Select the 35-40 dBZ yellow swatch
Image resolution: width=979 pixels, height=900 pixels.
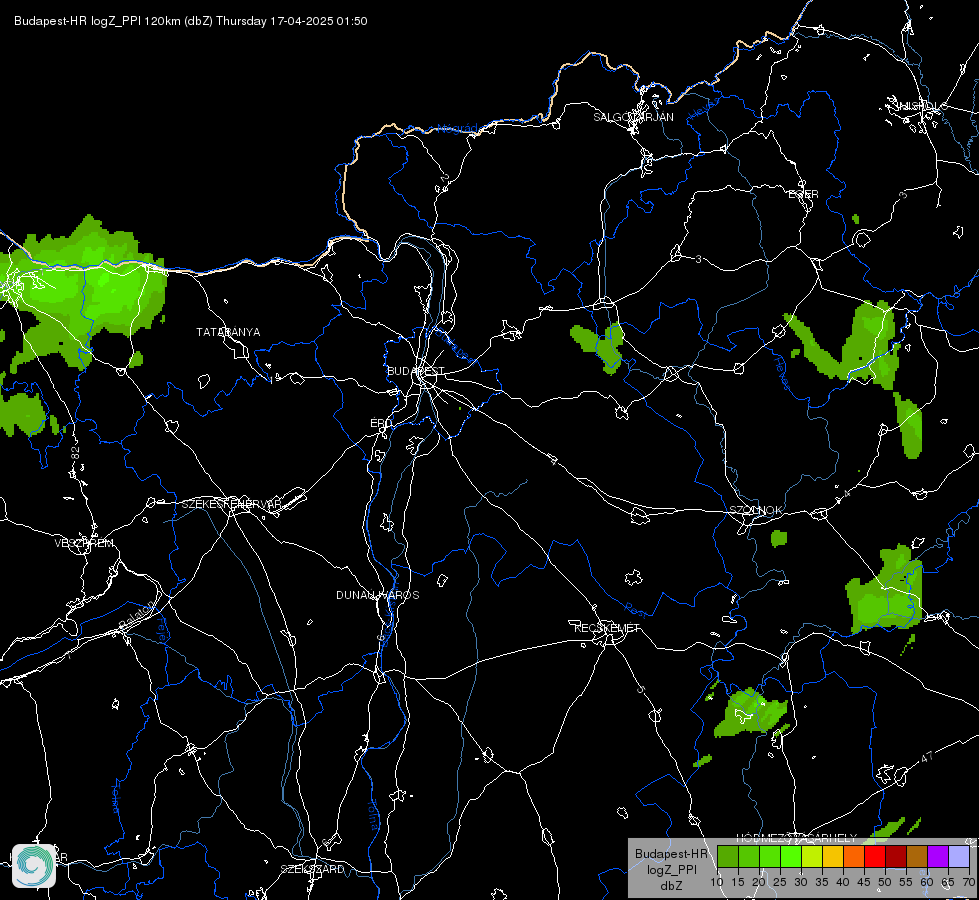pyautogui.click(x=833, y=856)
